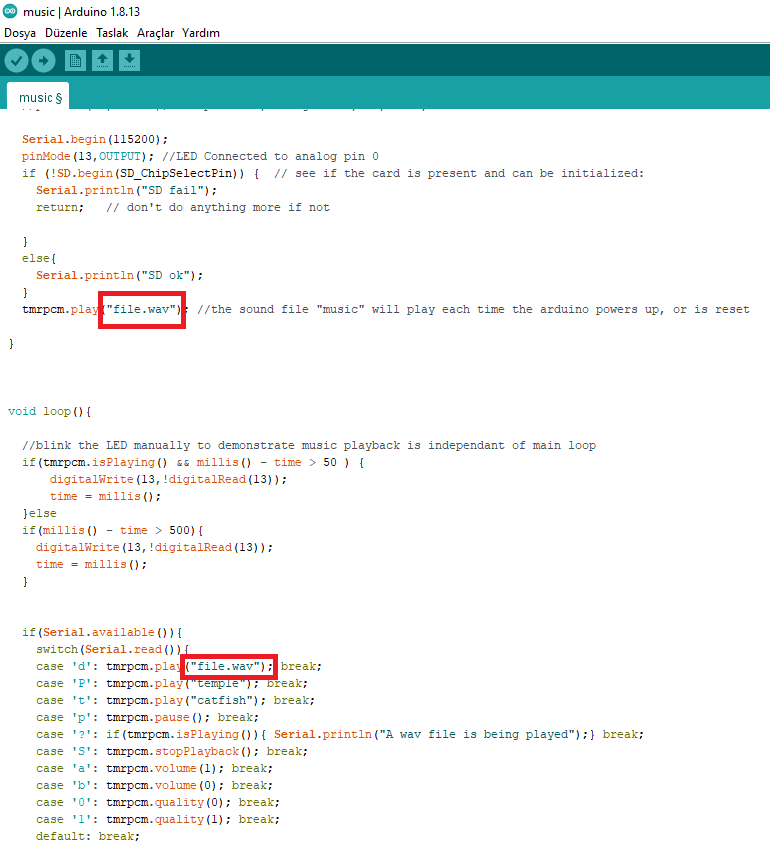Click the Verify checkmark button
The height and width of the screenshot is (847, 770).
(16, 61)
